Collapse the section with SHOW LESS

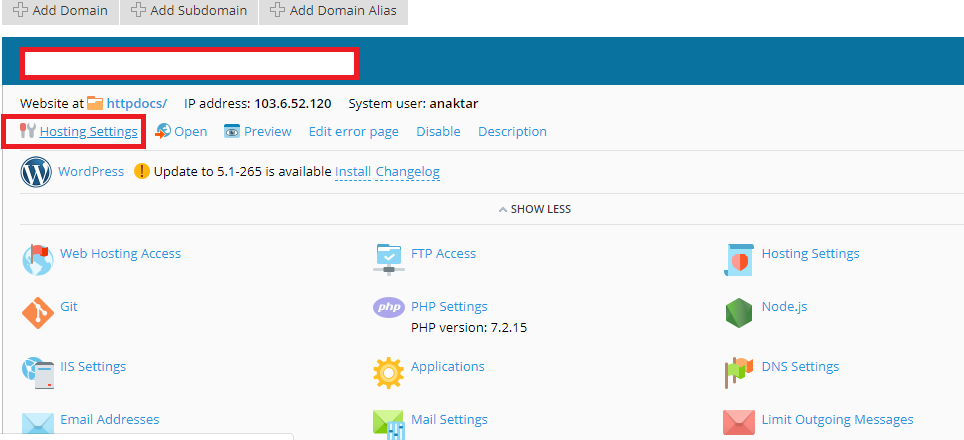click(x=534, y=209)
